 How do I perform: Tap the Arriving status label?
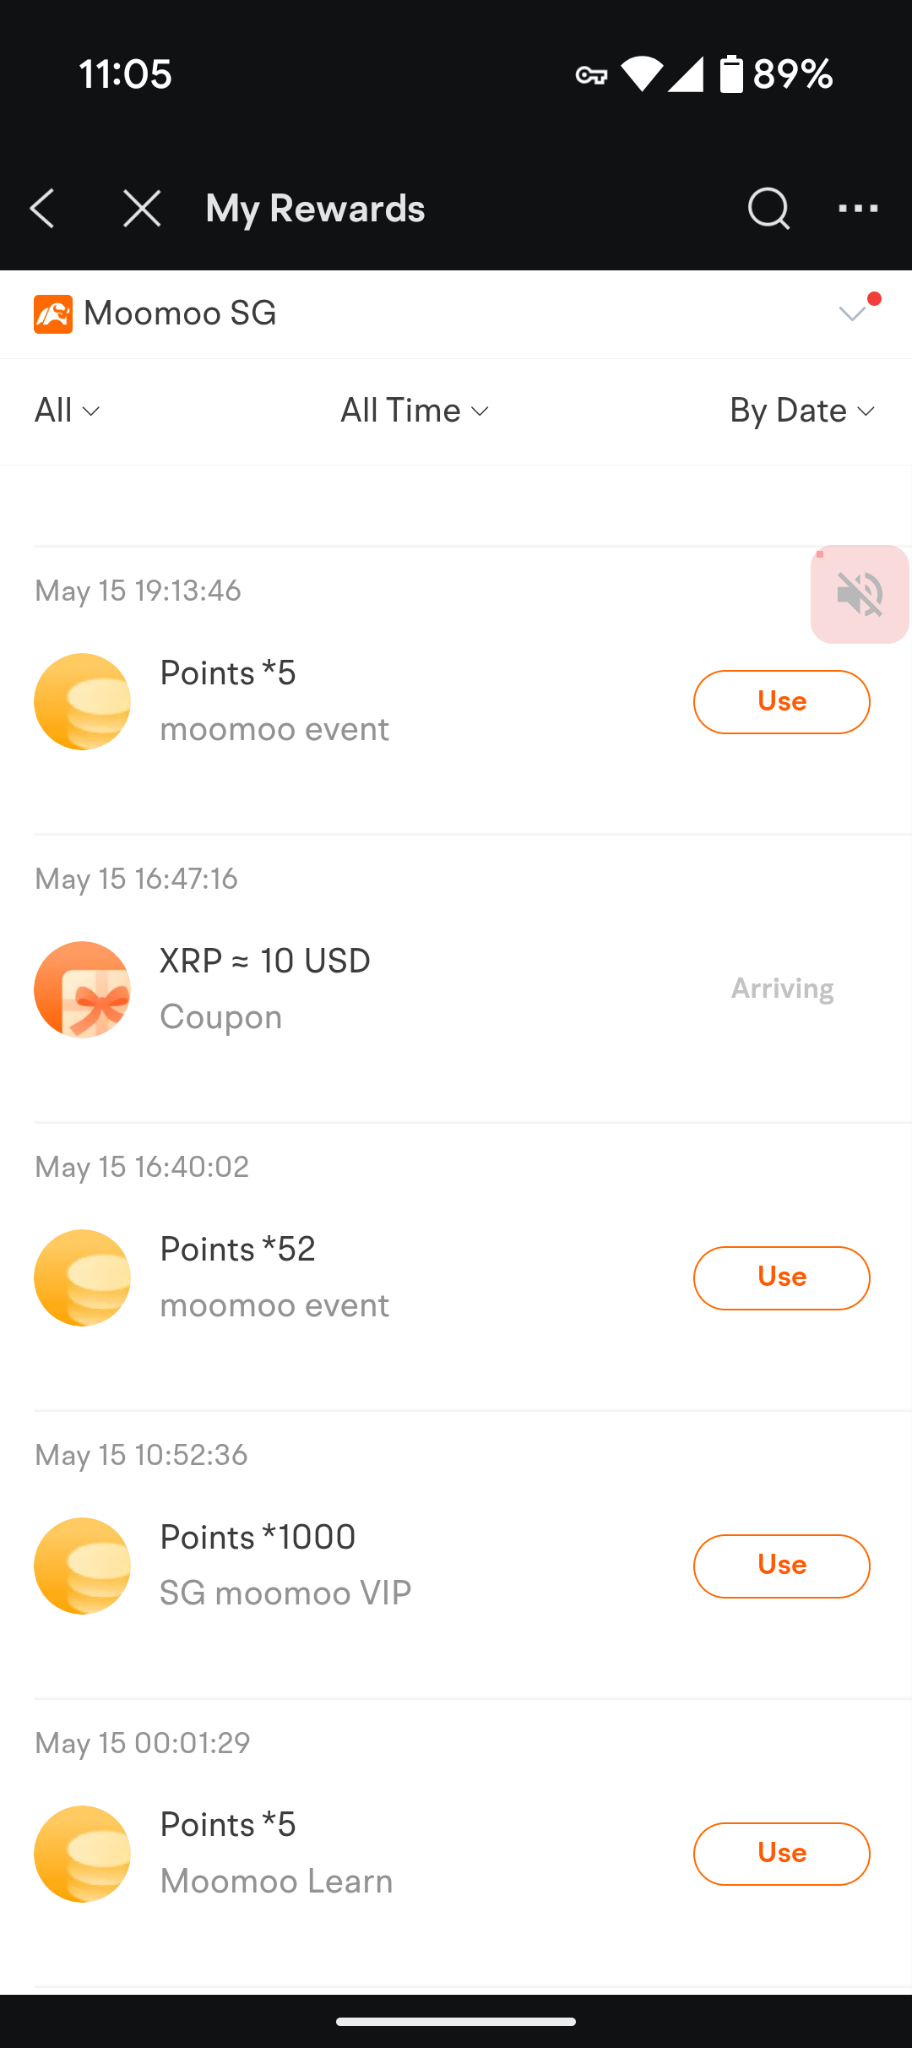pyautogui.click(x=782, y=989)
